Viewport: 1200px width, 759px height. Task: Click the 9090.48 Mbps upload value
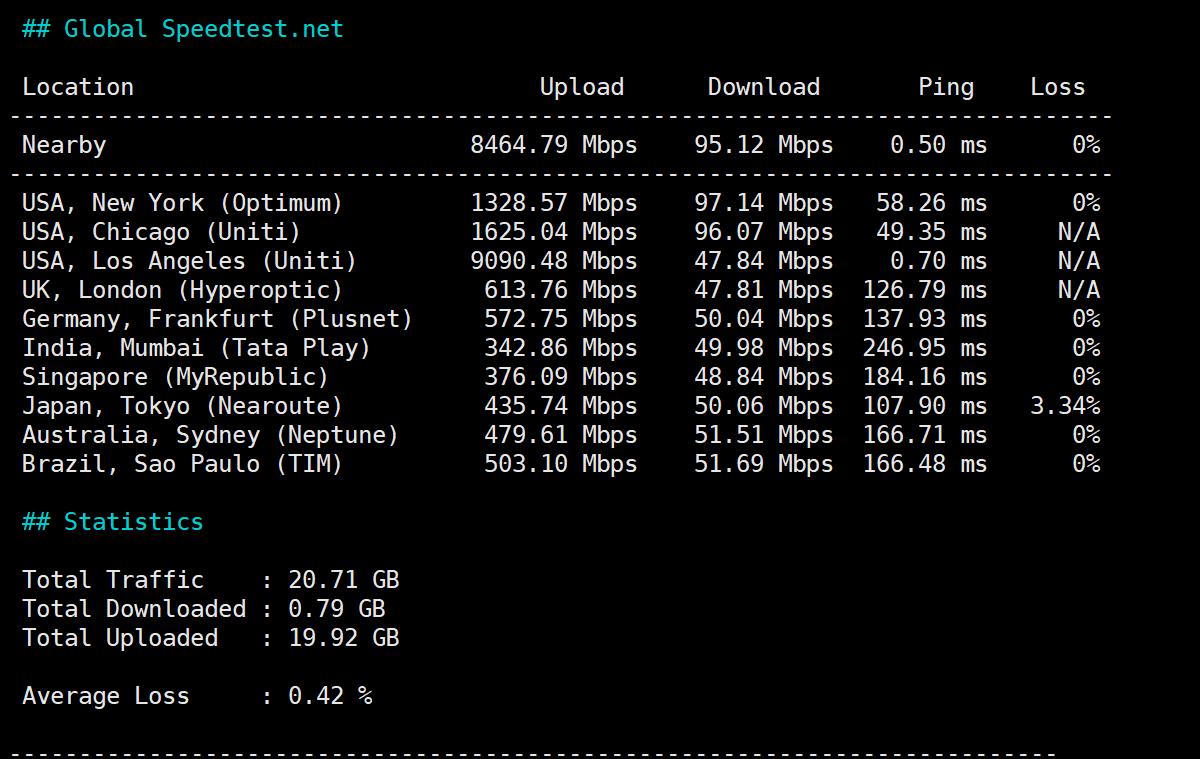click(x=553, y=261)
